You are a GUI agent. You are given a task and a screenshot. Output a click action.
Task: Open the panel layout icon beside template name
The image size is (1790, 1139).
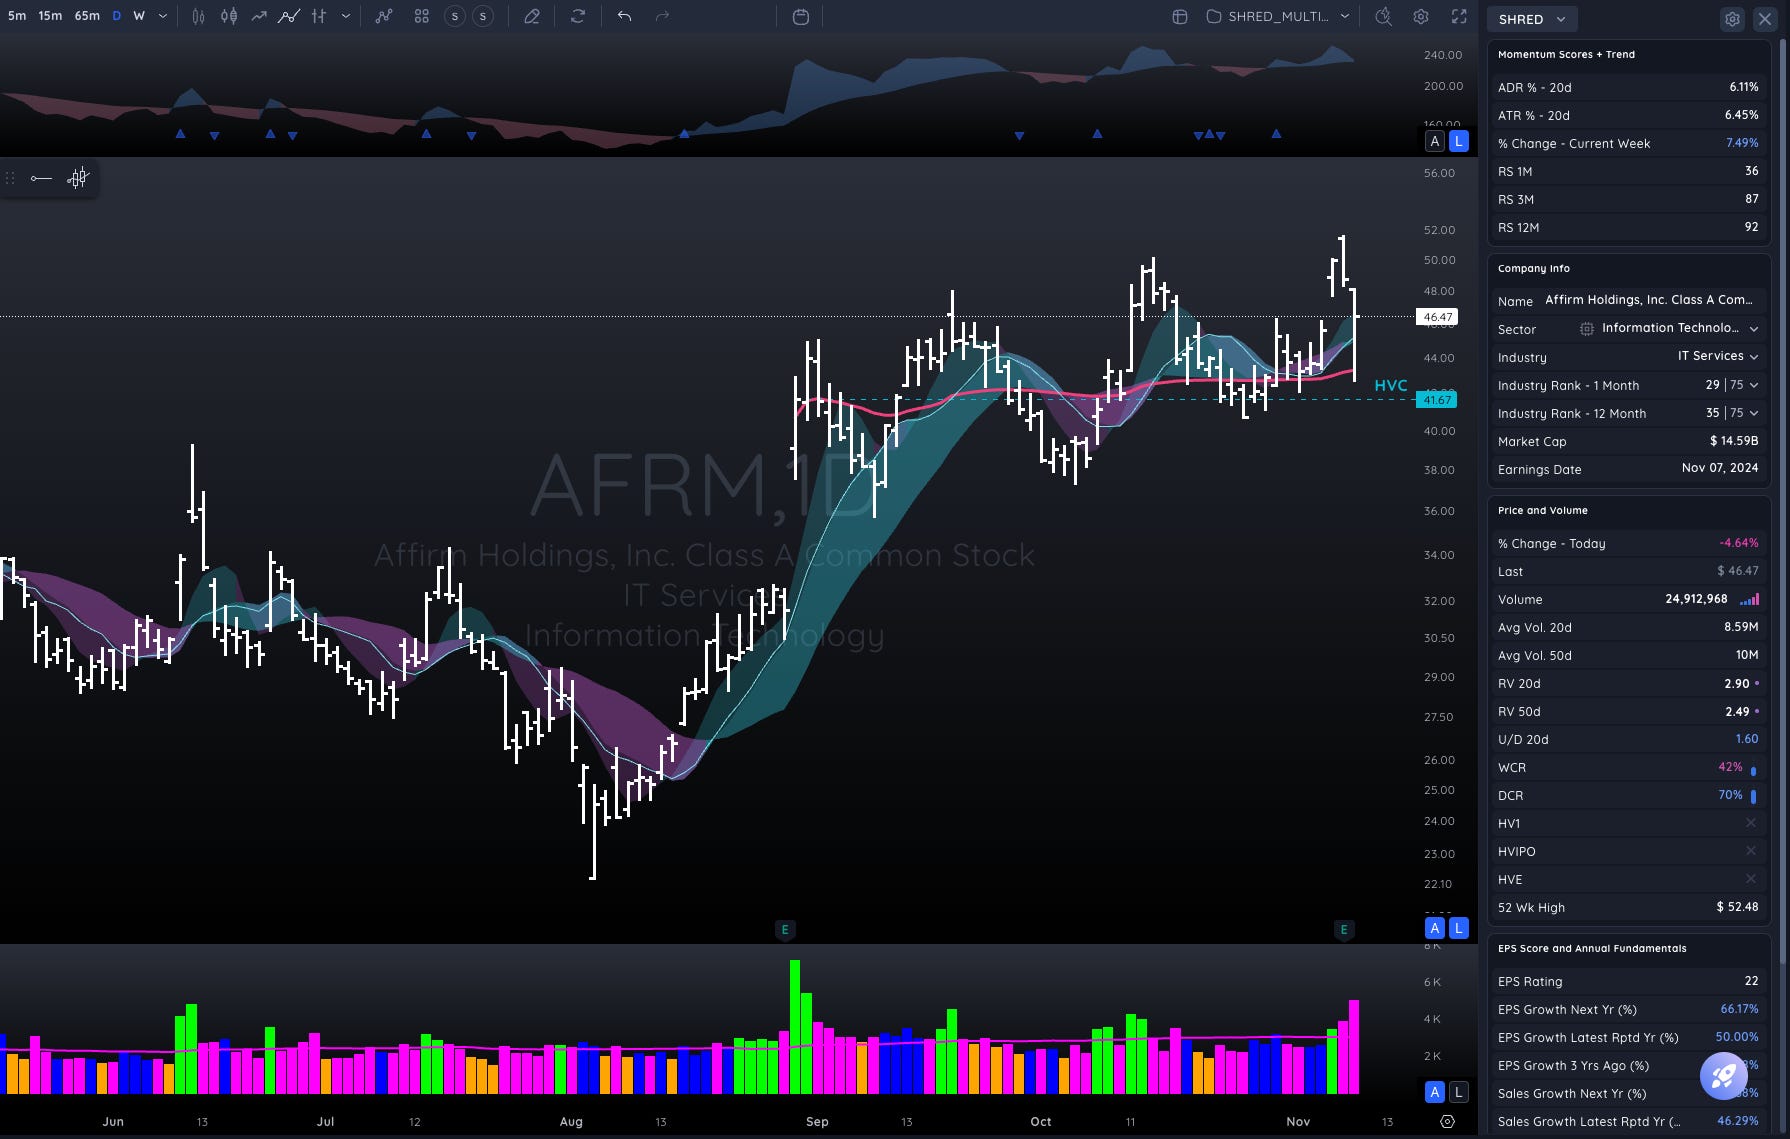[1180, 16]
